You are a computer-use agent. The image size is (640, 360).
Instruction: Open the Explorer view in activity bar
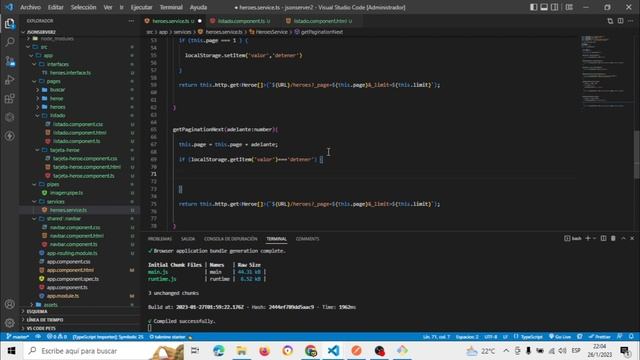[x=9, y=24]
